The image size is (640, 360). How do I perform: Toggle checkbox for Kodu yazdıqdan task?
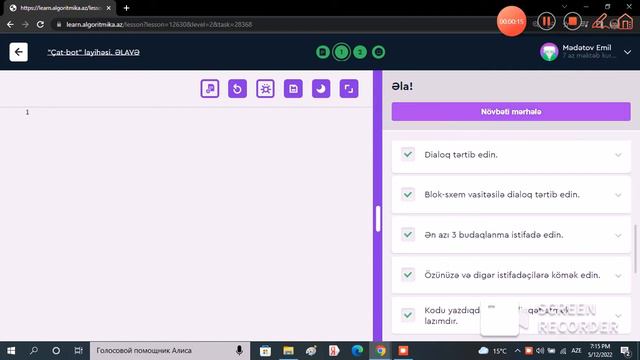pos(407,315)
